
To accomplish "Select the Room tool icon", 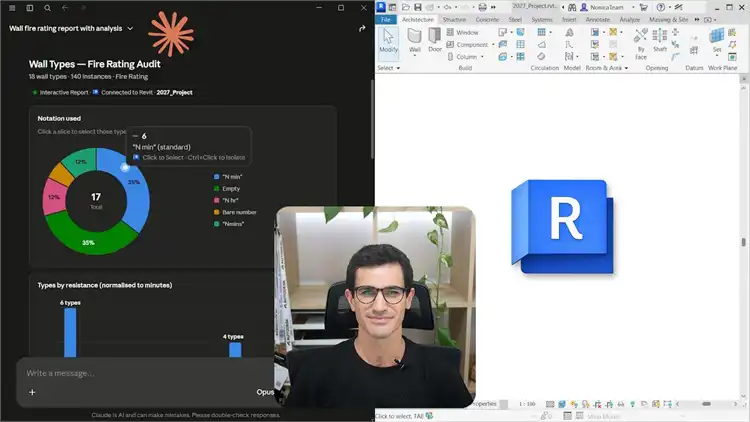I will 595,33.
